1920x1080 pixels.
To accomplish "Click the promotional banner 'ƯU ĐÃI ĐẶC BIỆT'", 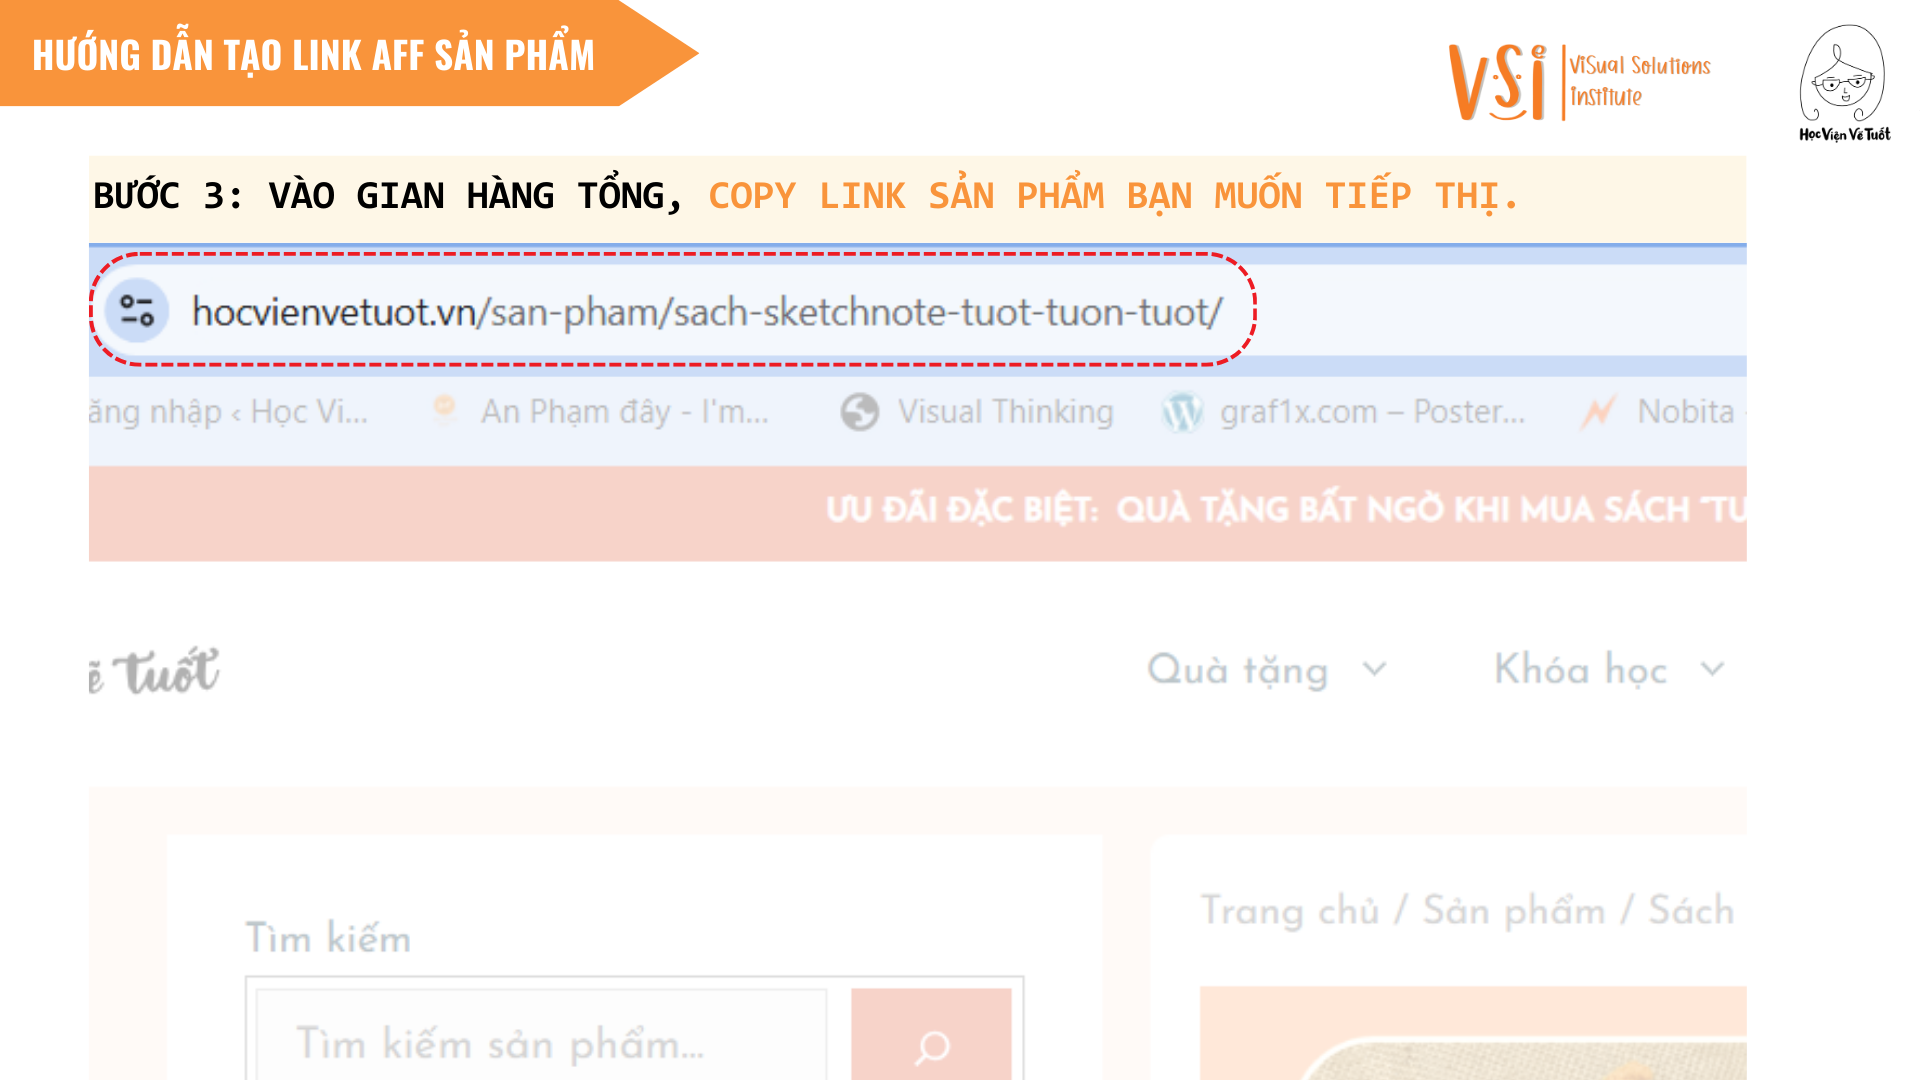I will pyautogui.click(x=917, y=513).
